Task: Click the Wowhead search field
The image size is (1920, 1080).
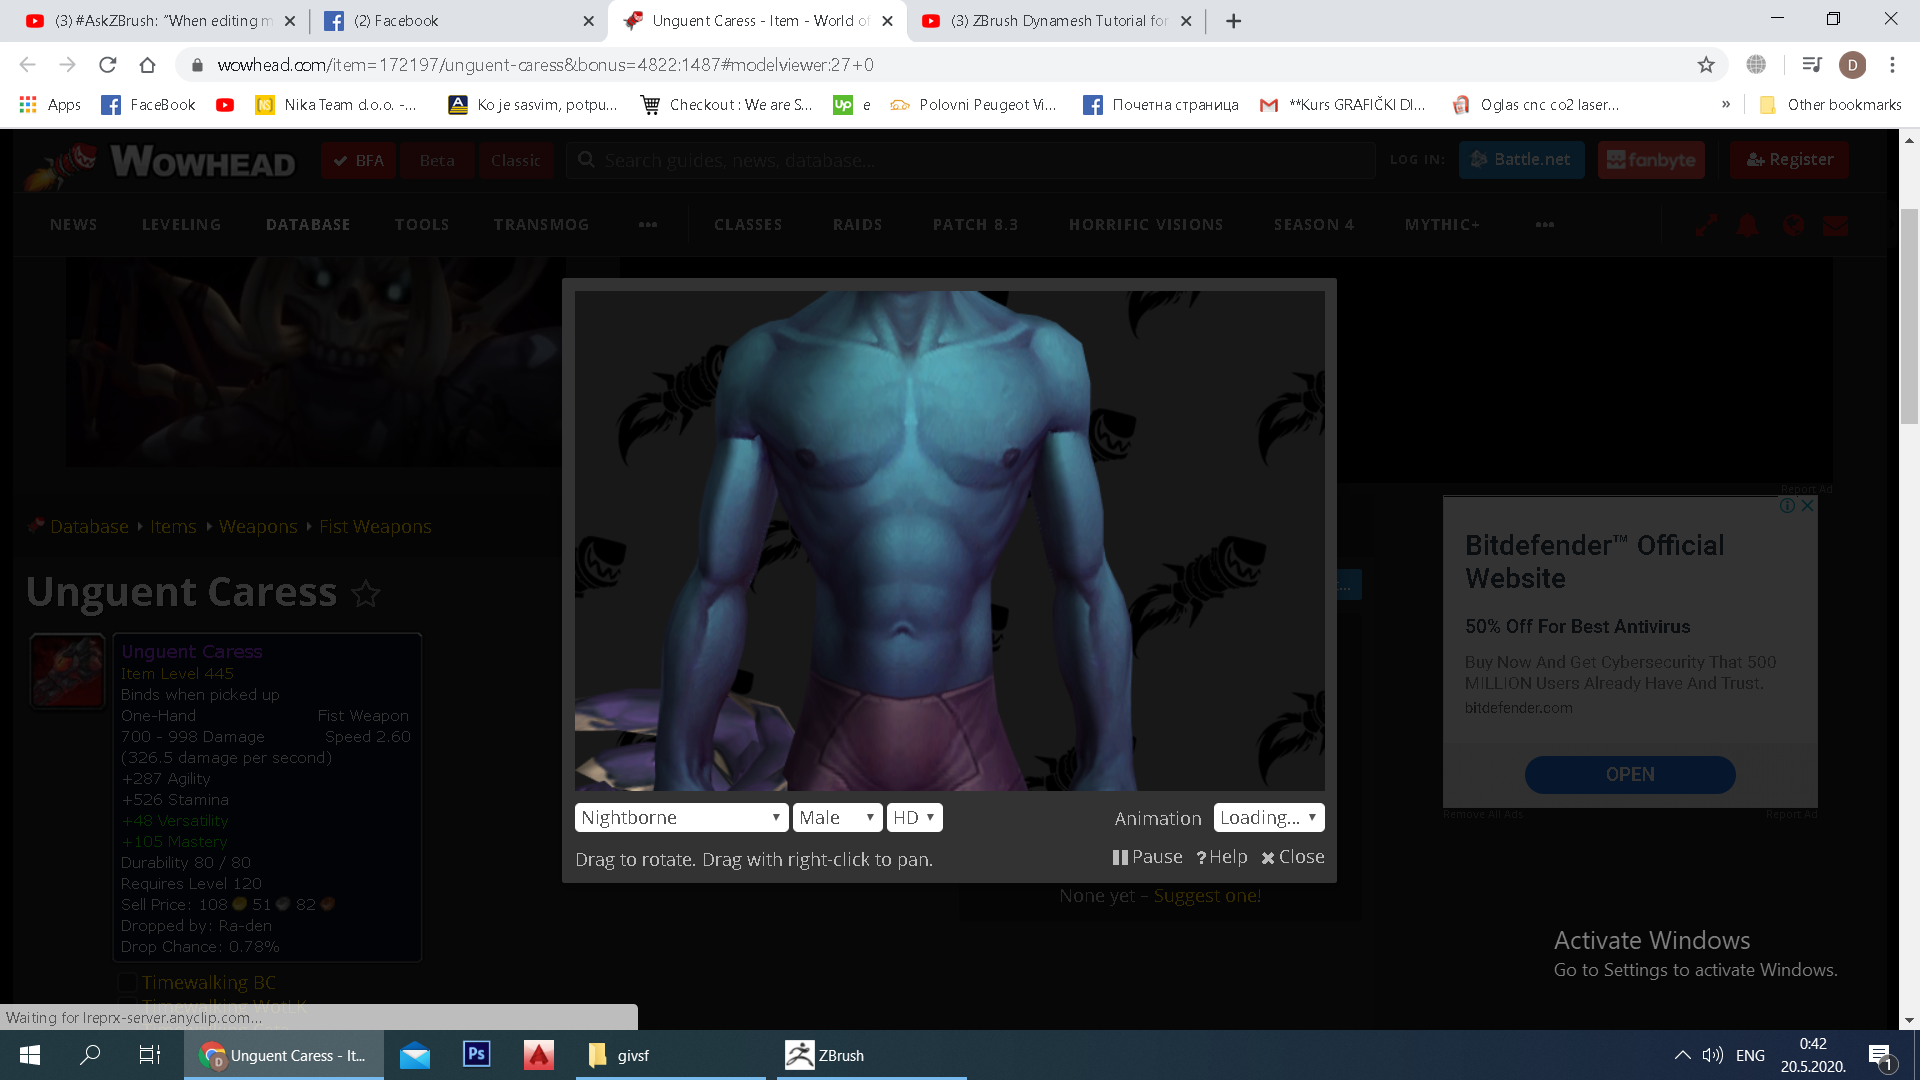Action: [970, 161]
